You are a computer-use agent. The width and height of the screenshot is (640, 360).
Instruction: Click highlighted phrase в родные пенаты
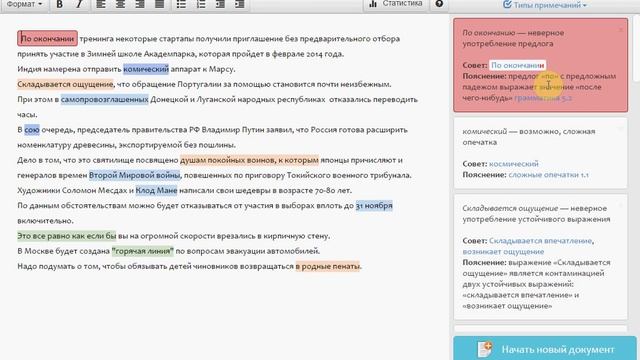(x=328, y=266)
